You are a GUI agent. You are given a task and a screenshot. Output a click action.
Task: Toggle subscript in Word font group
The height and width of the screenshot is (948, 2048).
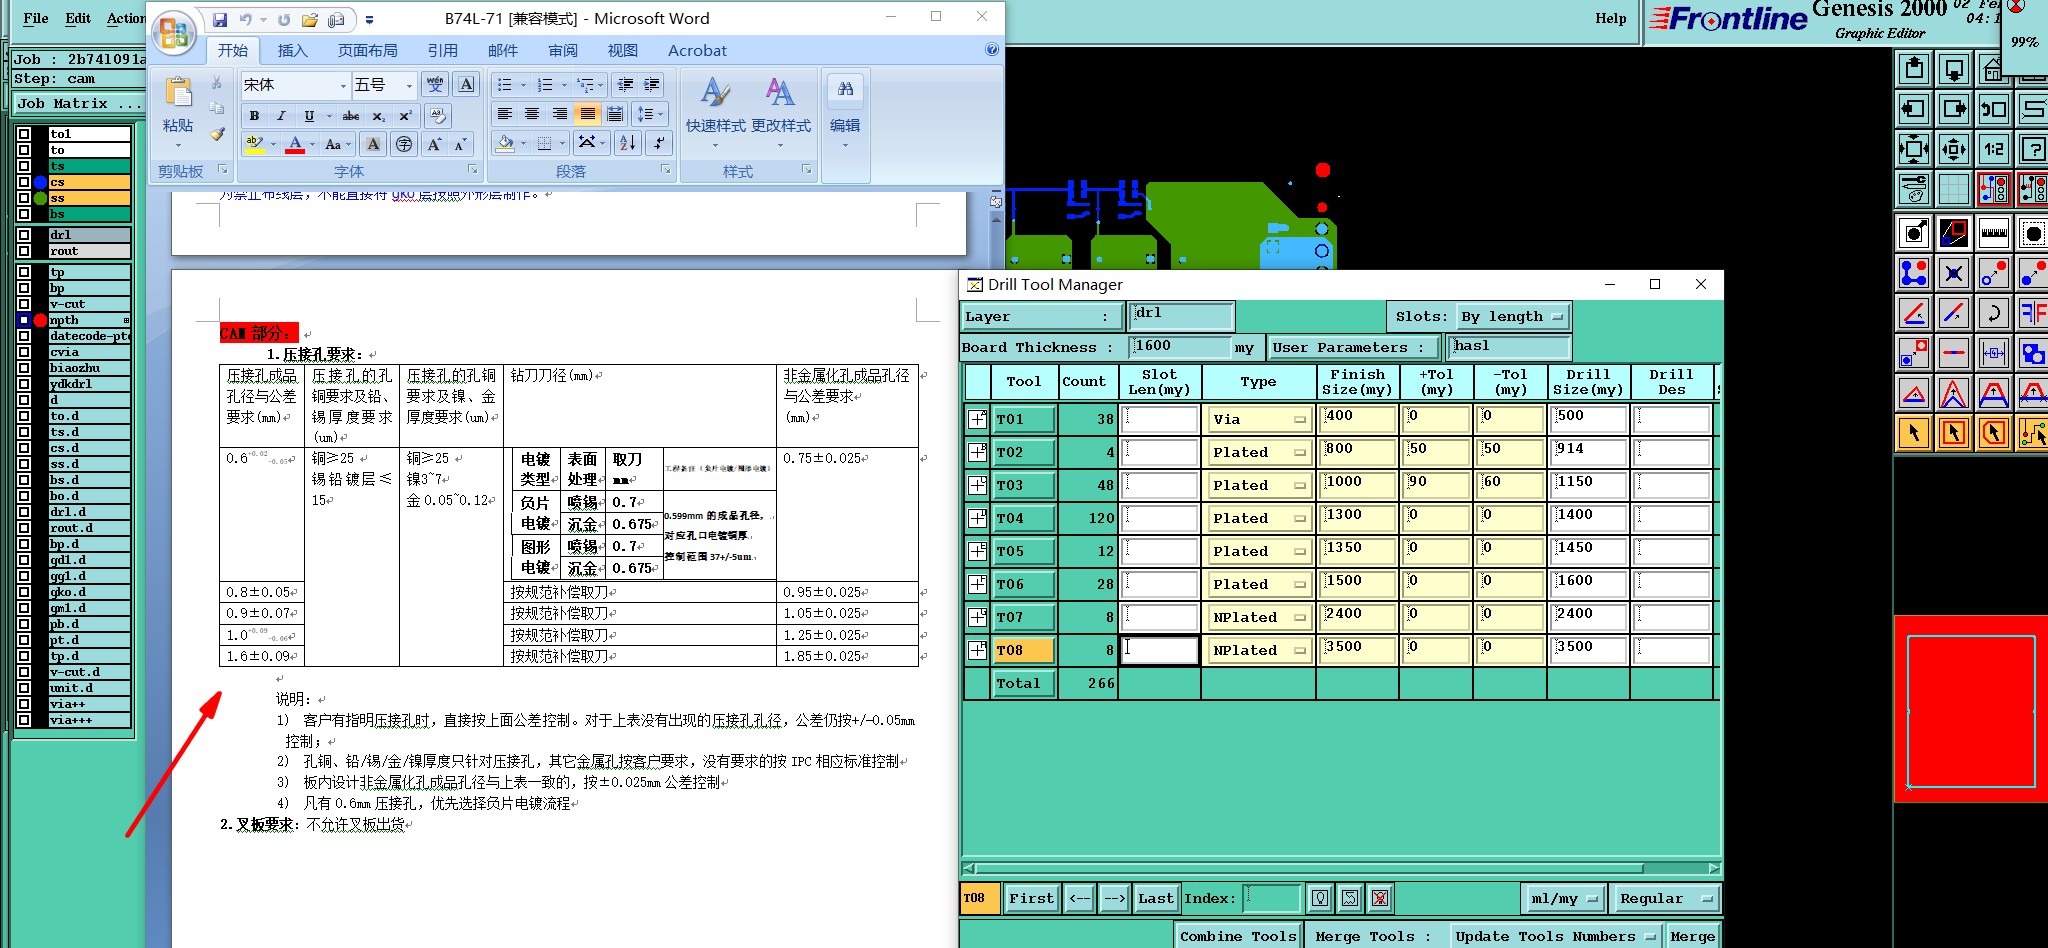click(379, 116)
